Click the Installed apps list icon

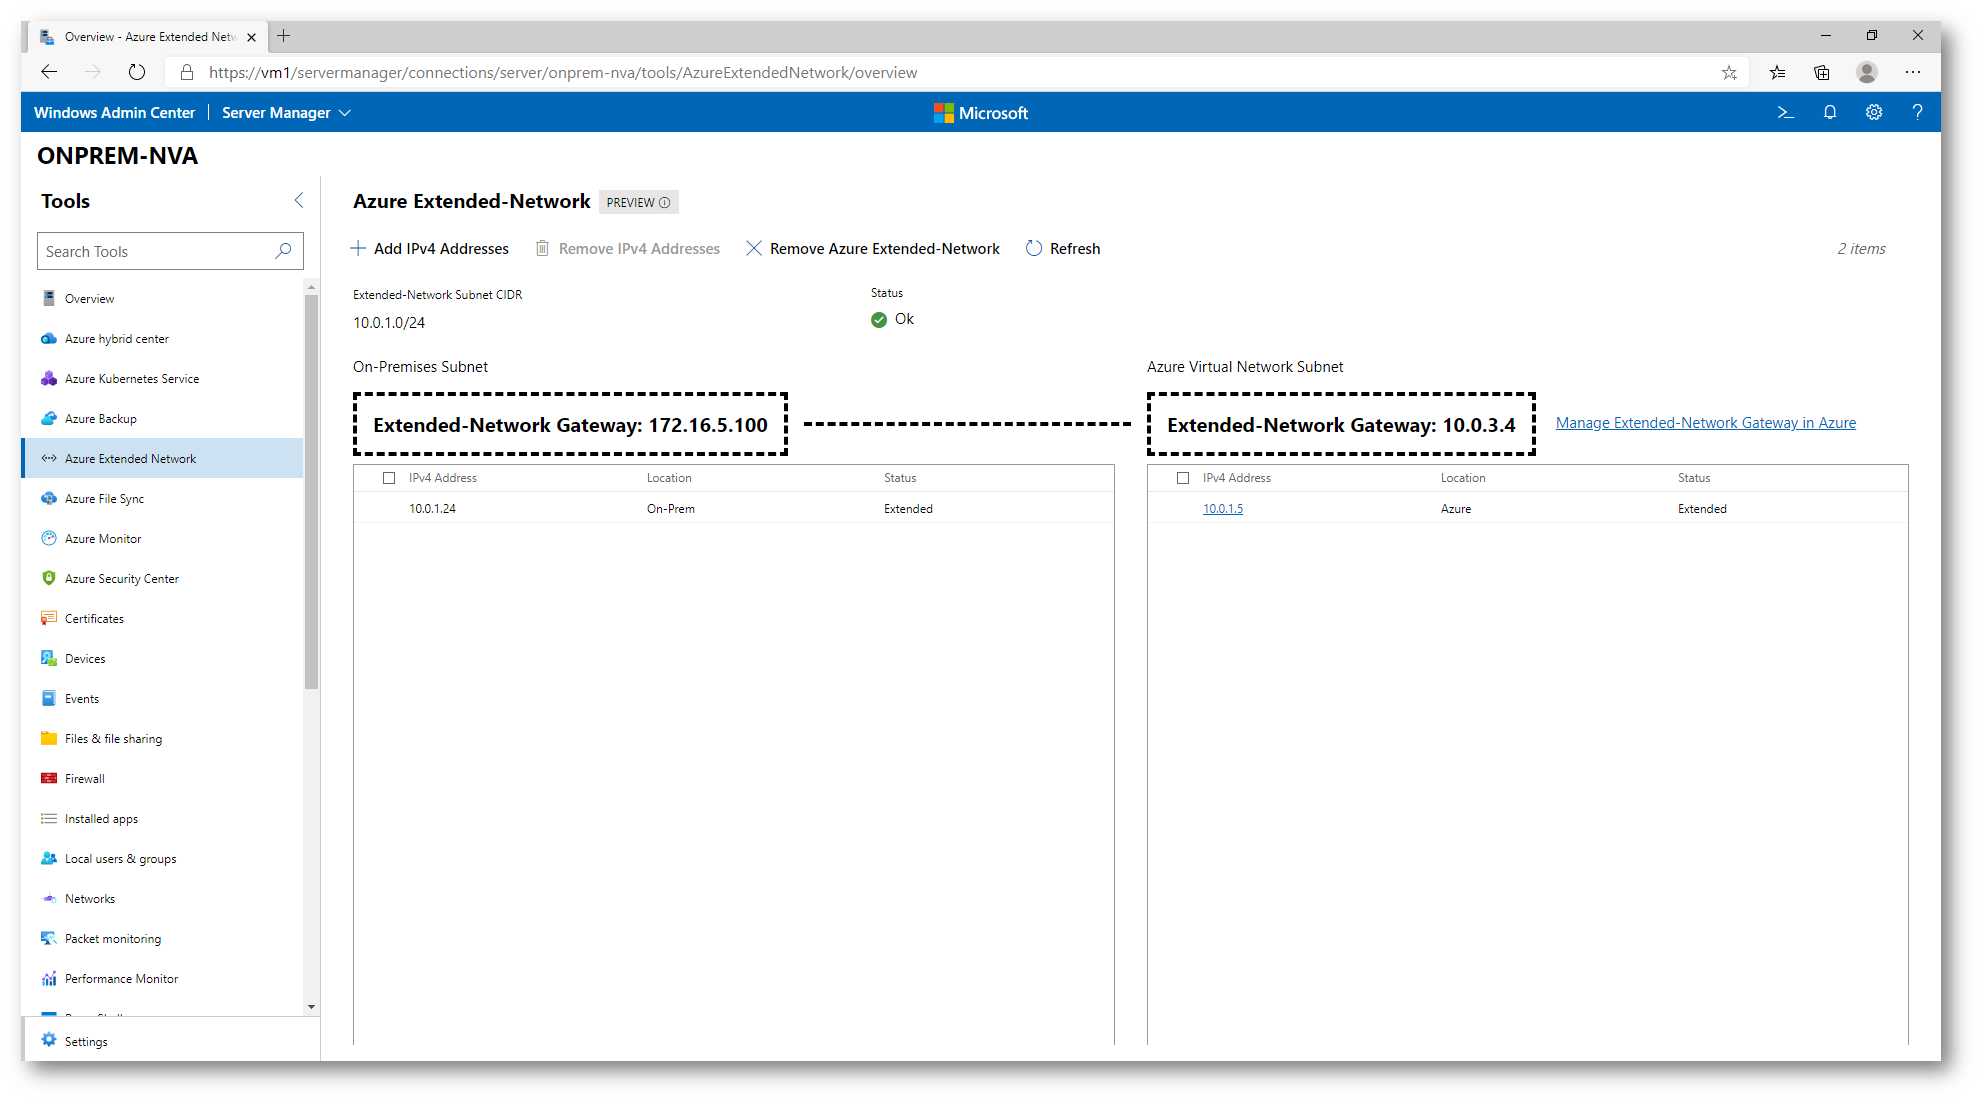click(x=49, y=818)
